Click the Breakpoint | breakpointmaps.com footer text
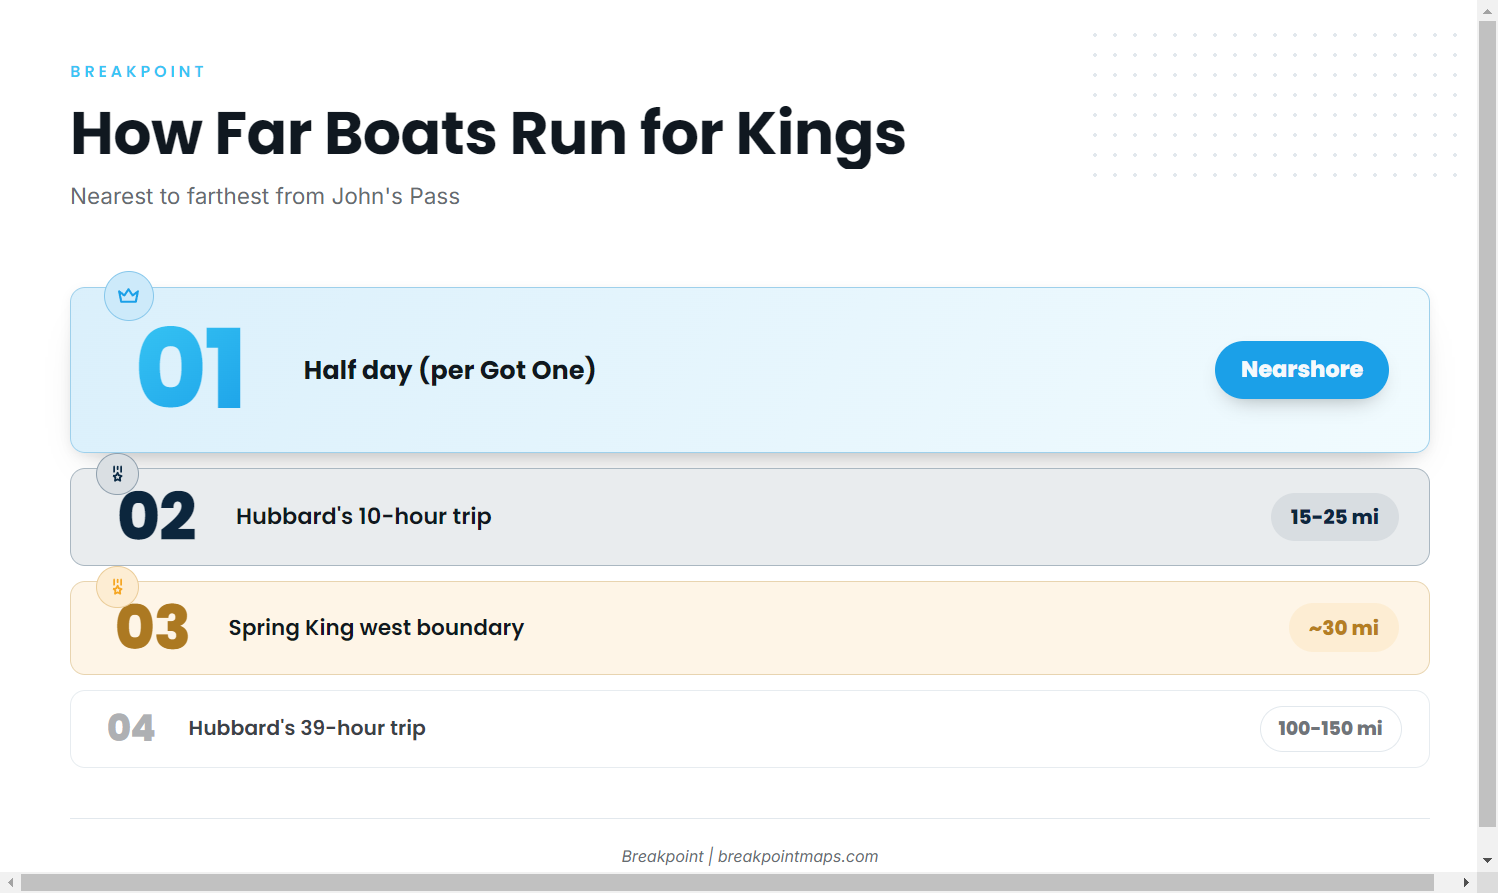This screenshot has width=1498, height=893. pos(750,856)
